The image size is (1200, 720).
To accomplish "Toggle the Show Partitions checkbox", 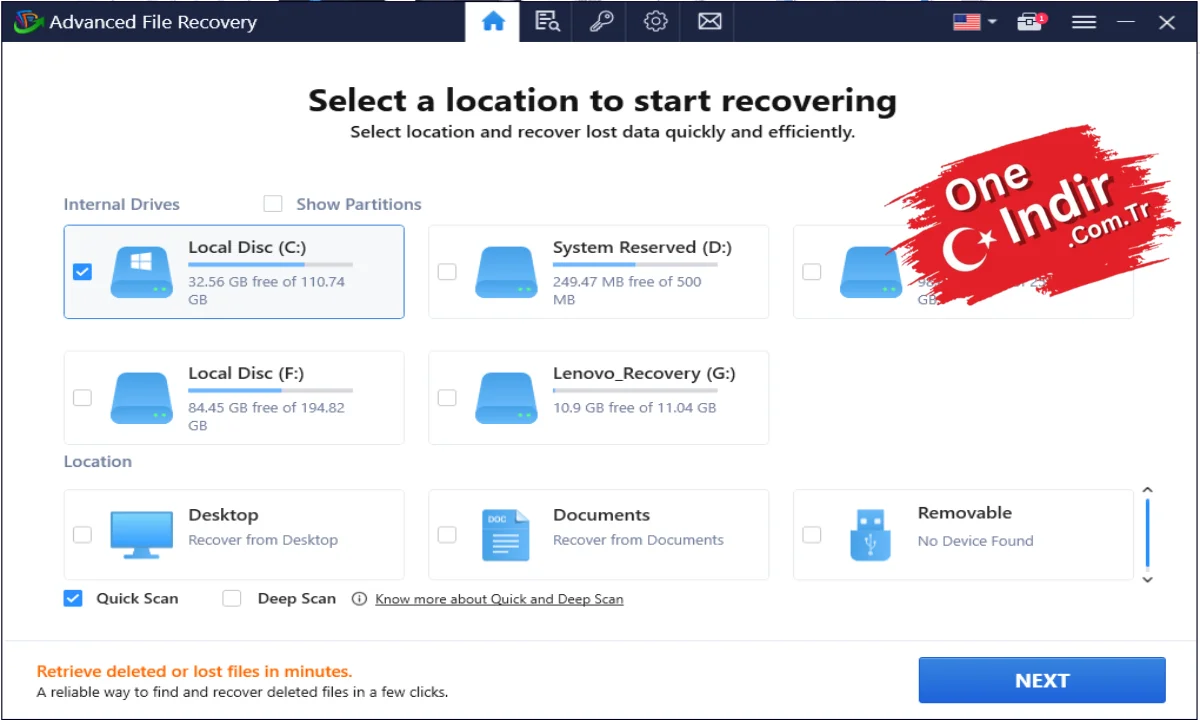I will tap(273, 204).
